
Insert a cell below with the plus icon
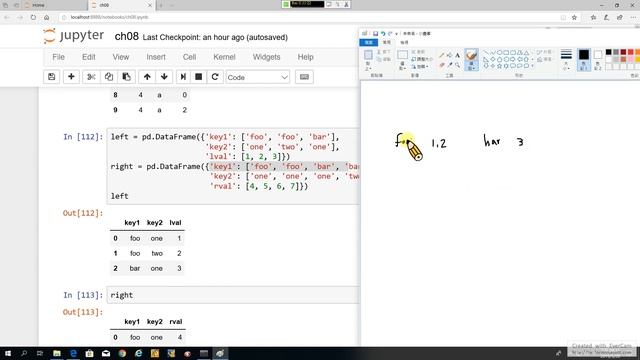pyautogui.click(x=71, y=77)
